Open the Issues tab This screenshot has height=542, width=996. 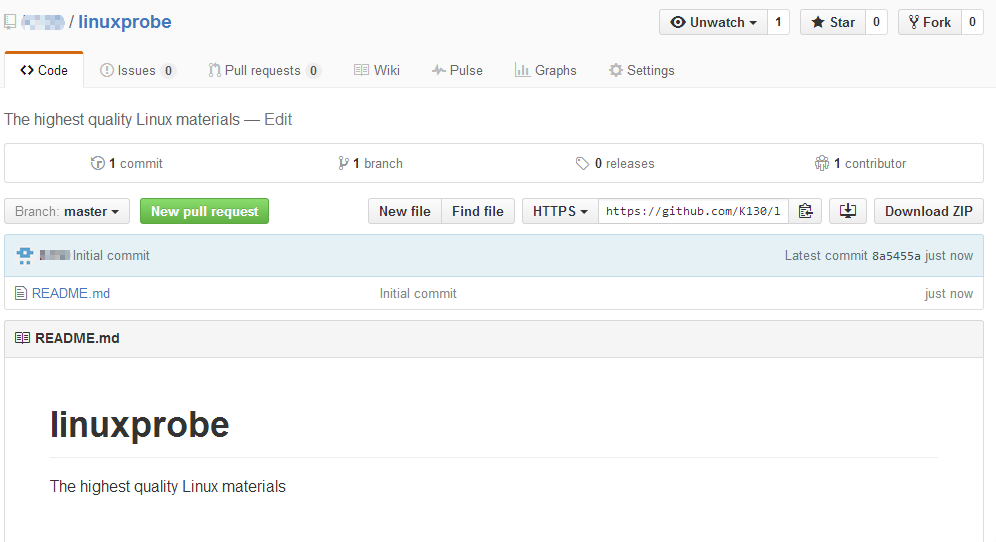click(x=137, y=71)
